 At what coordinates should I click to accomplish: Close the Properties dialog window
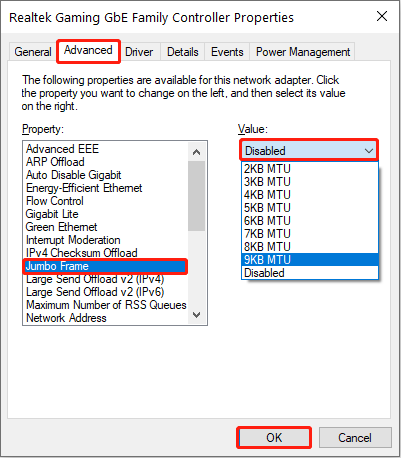pyautogui.click(x=382, y=16)
